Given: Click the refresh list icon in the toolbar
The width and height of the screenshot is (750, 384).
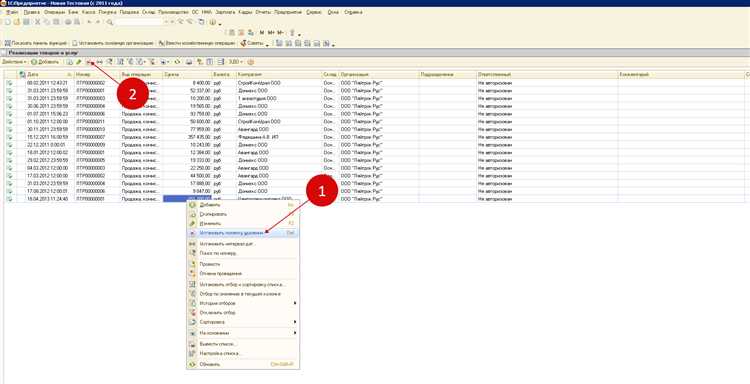Looking at the screenshot, I should 177,62.
